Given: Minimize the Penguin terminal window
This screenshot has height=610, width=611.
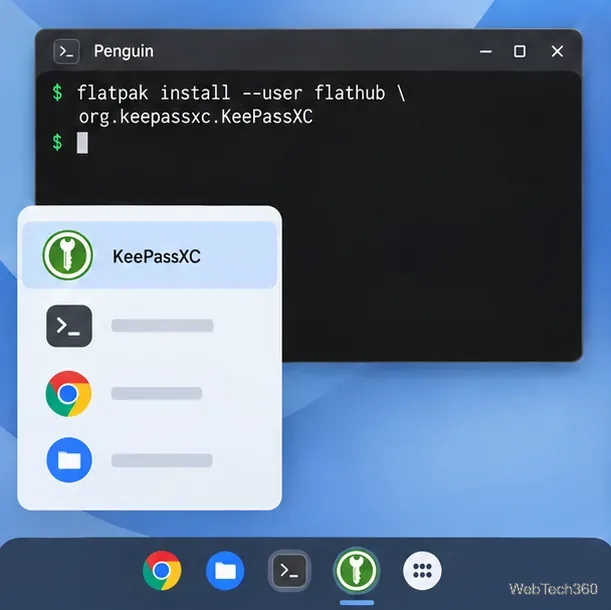Looking at the screenshot, I should (x=486, y=51).
